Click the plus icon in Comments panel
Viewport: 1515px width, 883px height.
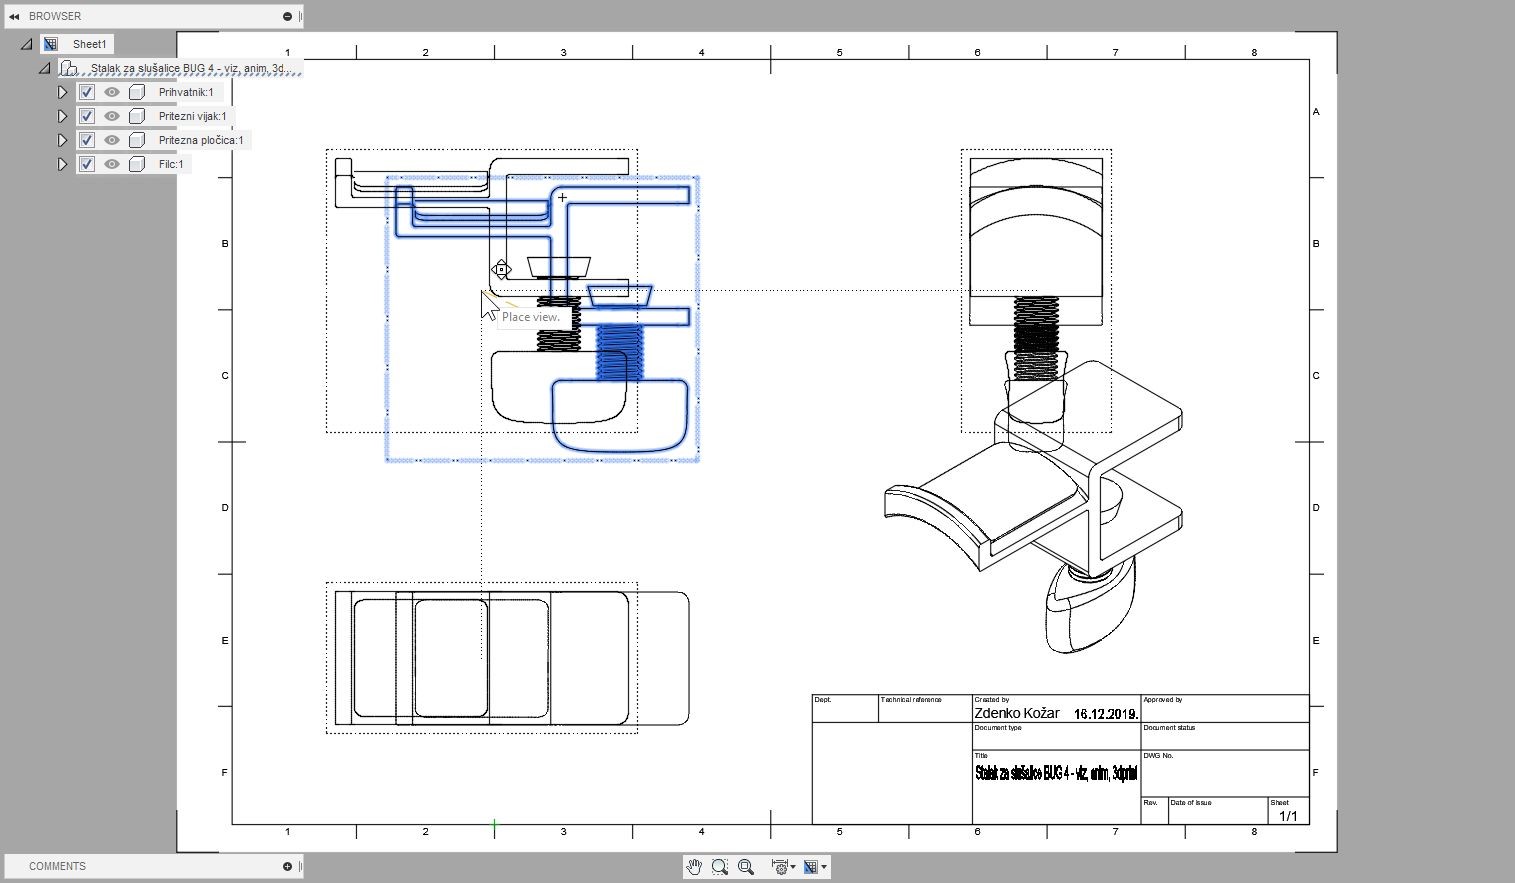click(x=287, y=866)
